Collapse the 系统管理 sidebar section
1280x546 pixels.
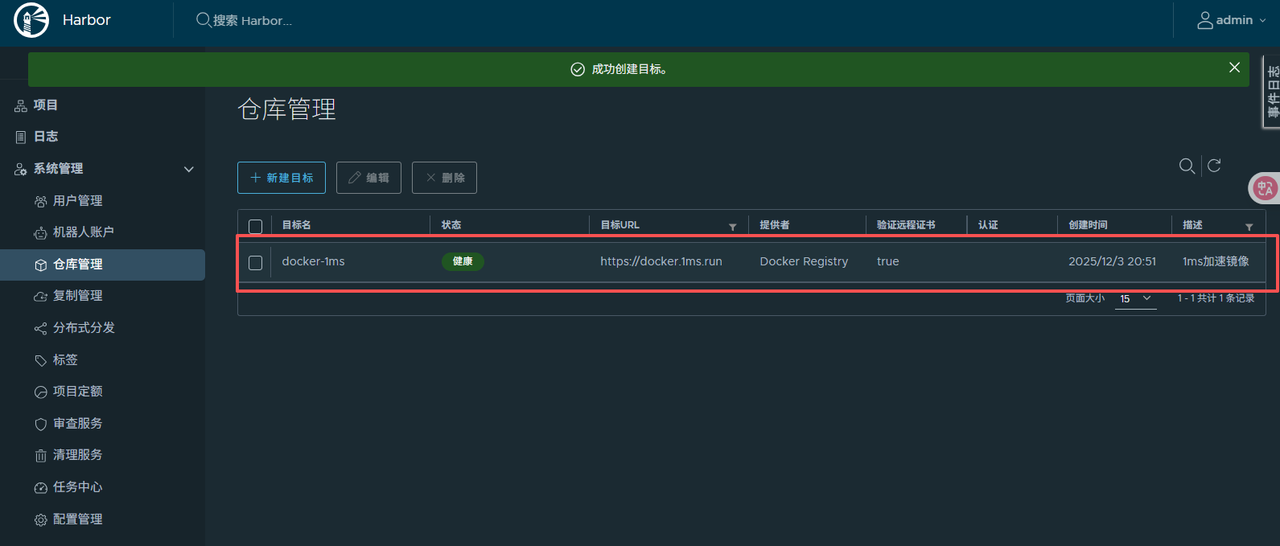tap(189, 169)
